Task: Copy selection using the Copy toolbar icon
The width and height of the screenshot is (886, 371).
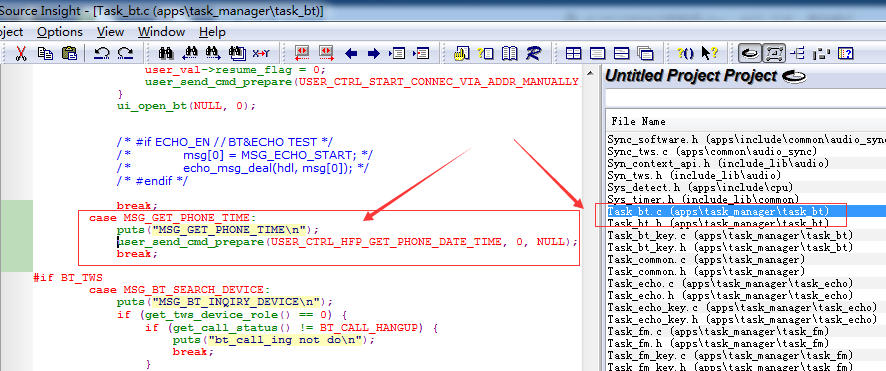Action: 45,54
